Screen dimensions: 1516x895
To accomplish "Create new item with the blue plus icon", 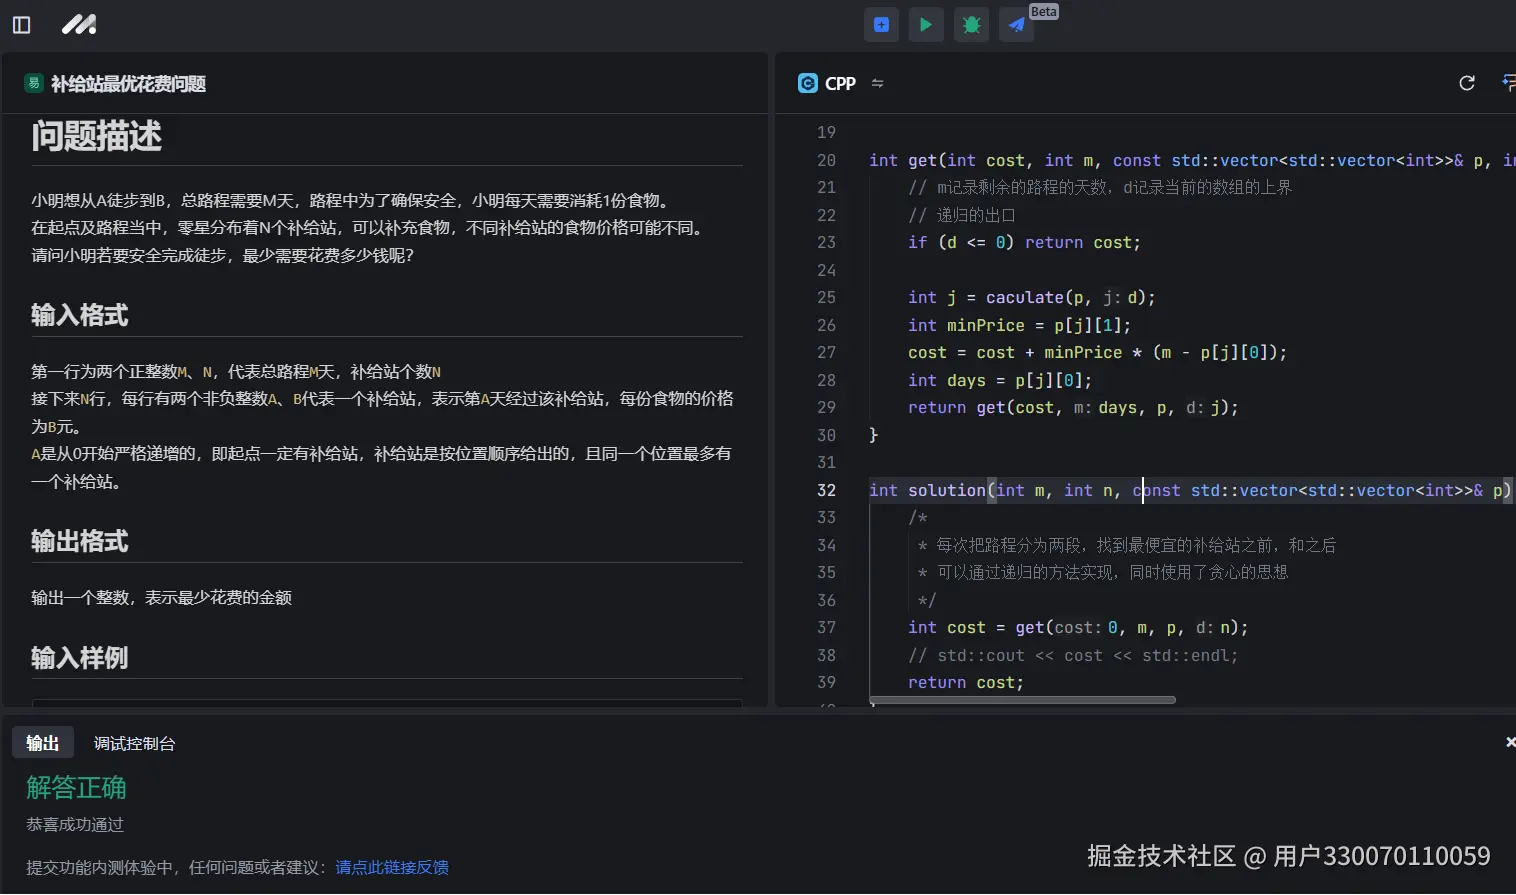I will point(881,24).
